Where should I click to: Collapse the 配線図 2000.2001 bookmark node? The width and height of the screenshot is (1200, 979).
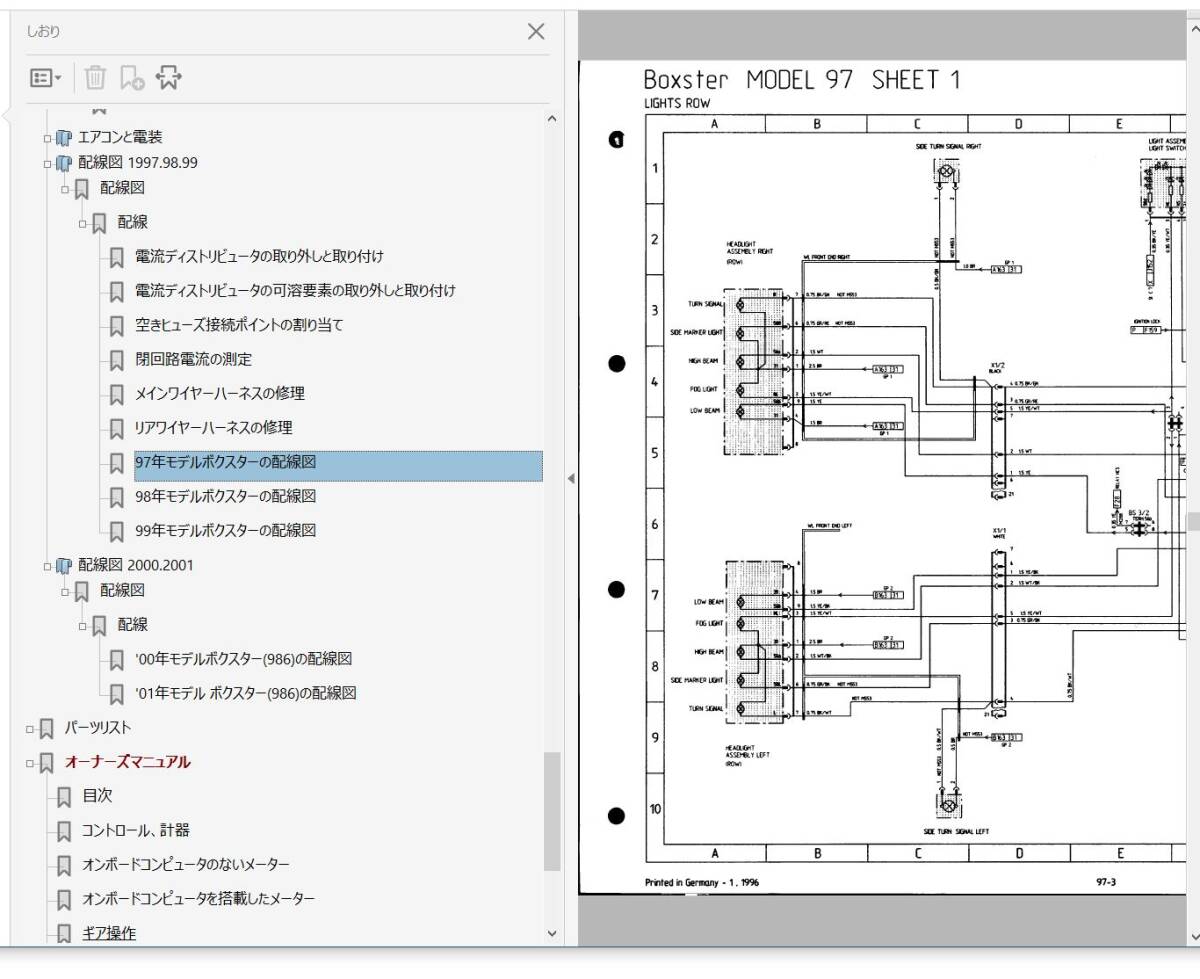click(46, 566)
